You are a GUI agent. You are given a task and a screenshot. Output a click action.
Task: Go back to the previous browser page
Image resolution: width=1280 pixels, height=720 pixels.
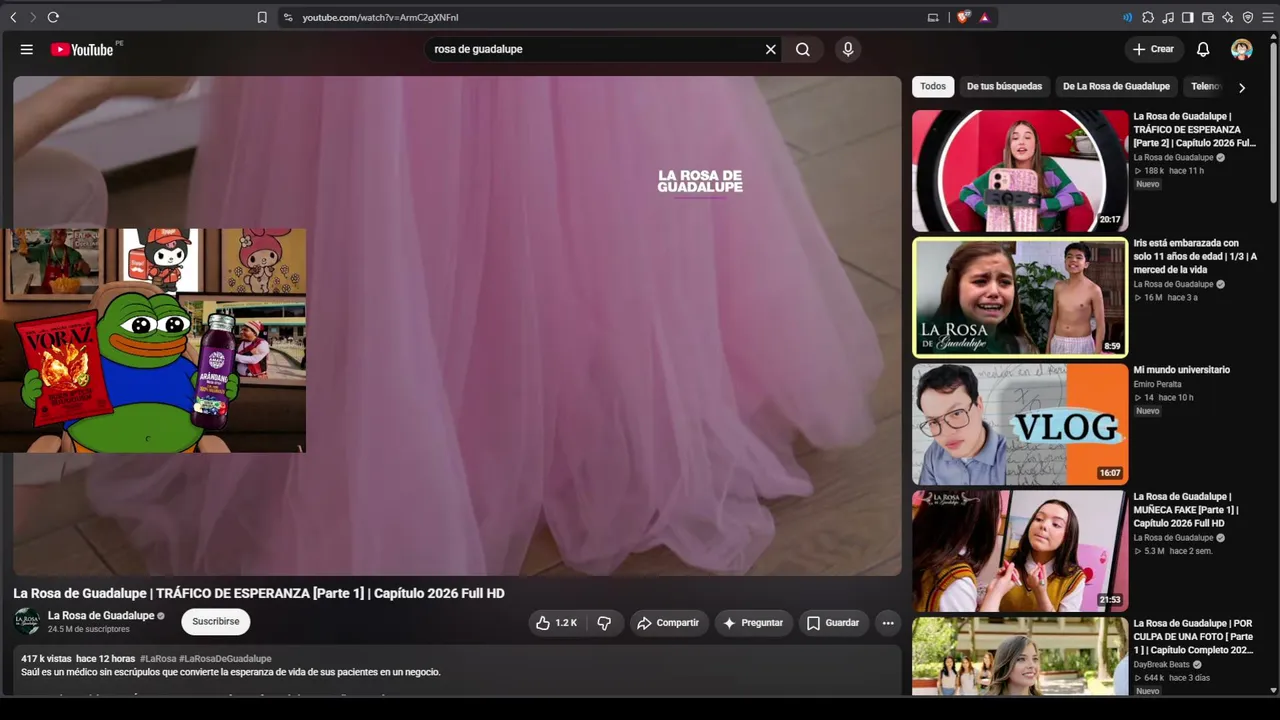pyautogui.click(x=13, y=17)
